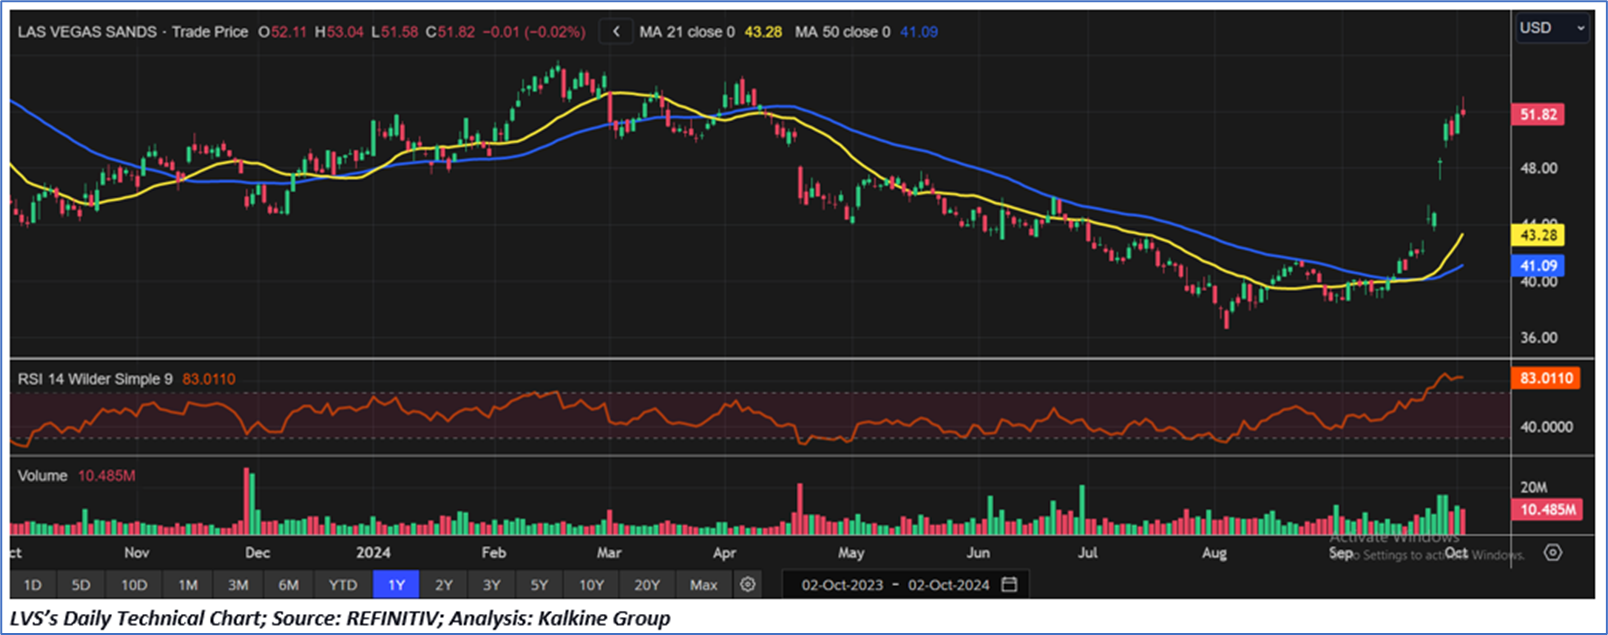Show the Max time range
Image resolution: width=1608 pixels, height=635 pixels.
(703, 585)
